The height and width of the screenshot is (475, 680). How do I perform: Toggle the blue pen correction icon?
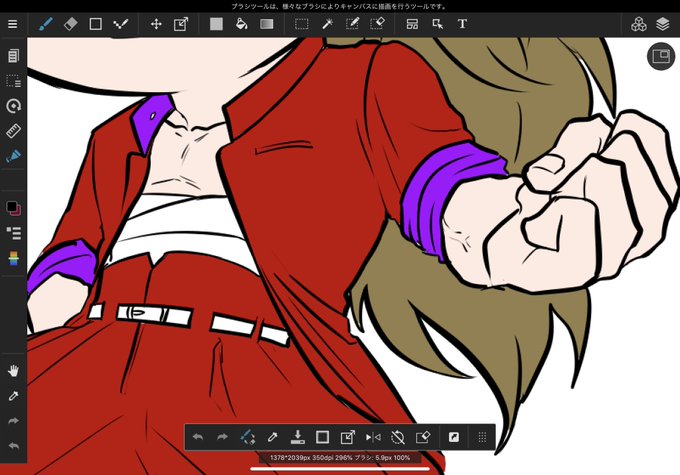click(13, 156)
